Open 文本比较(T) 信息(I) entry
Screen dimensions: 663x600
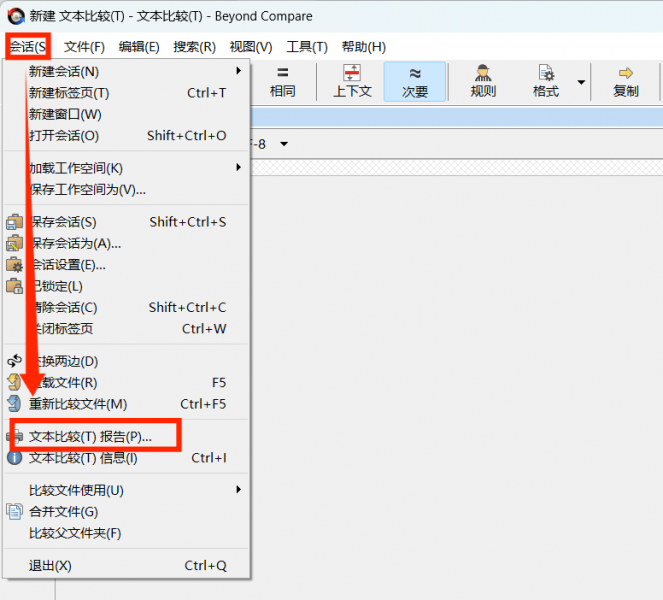coord(127,458)
